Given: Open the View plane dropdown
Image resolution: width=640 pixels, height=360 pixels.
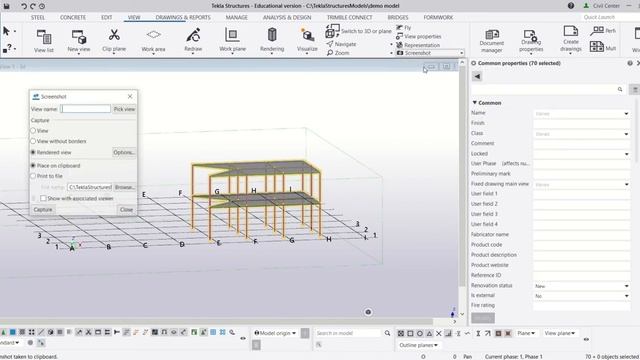Looking at the screenshot, I should click(560, 333).
